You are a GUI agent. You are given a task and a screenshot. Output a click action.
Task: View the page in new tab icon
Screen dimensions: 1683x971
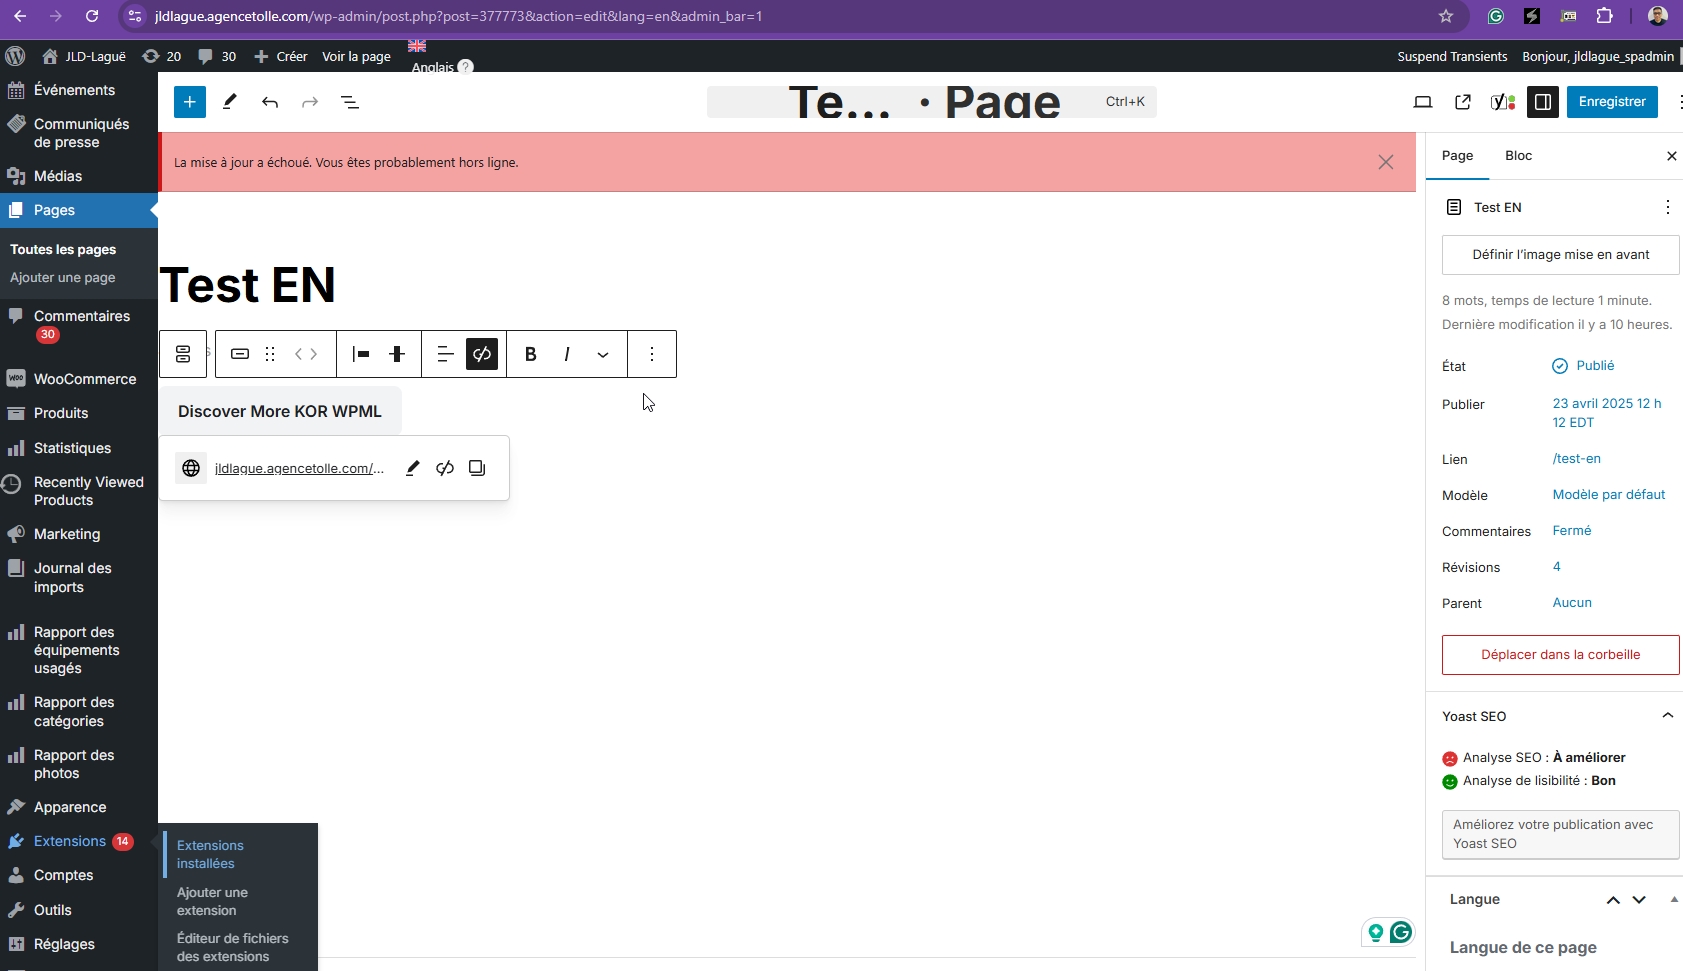[1463, 102]
